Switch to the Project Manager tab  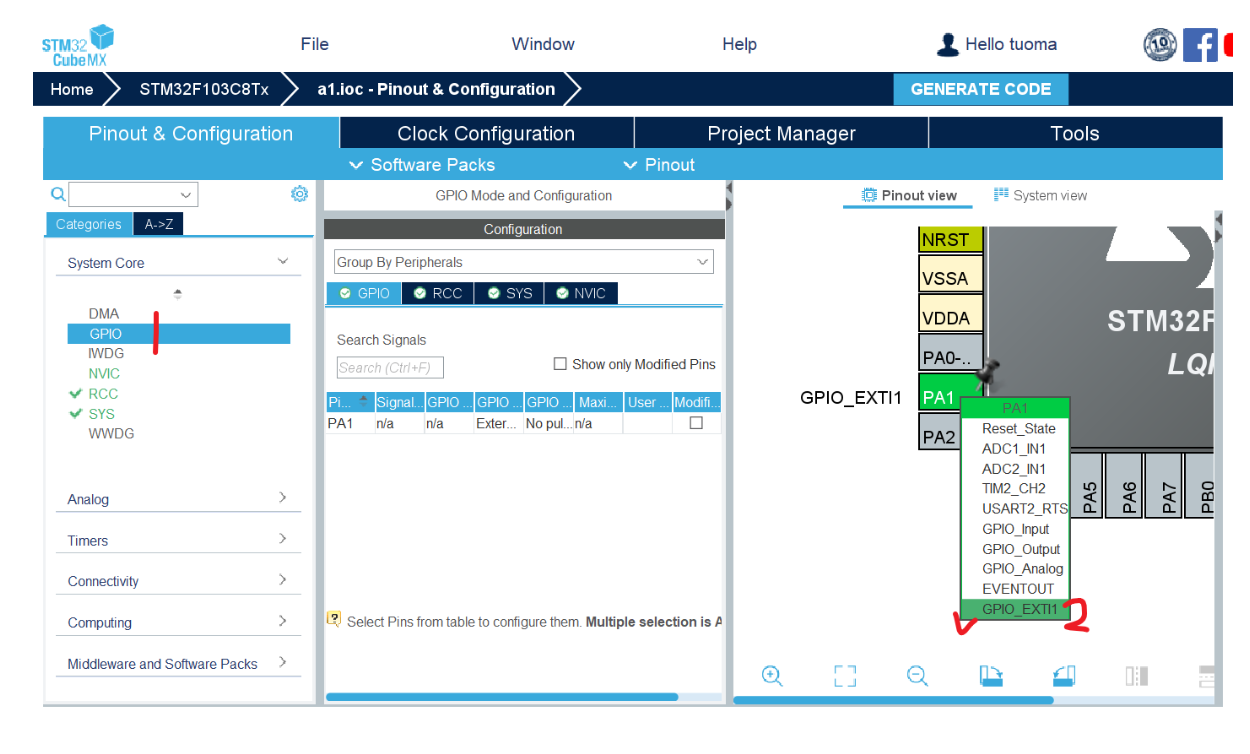[781, 133]
